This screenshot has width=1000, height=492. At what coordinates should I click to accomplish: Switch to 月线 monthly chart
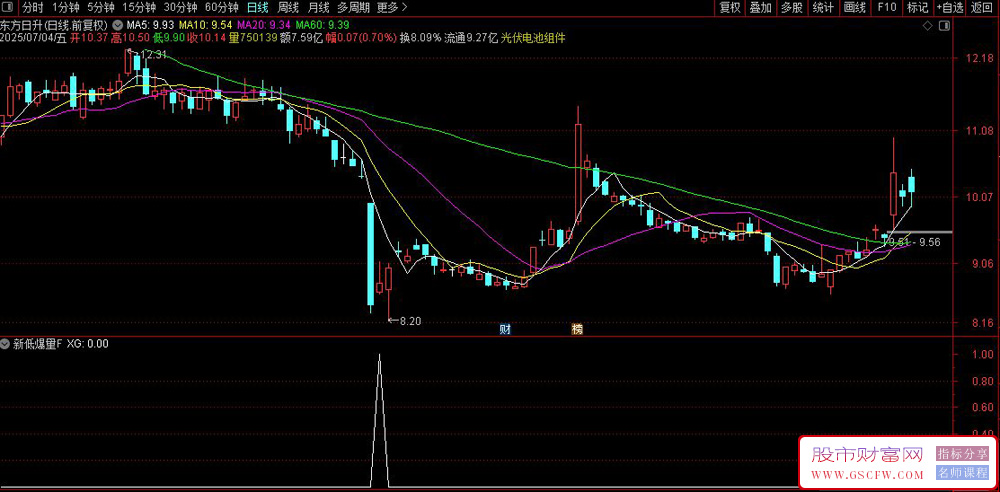click(x=318, y=8)
